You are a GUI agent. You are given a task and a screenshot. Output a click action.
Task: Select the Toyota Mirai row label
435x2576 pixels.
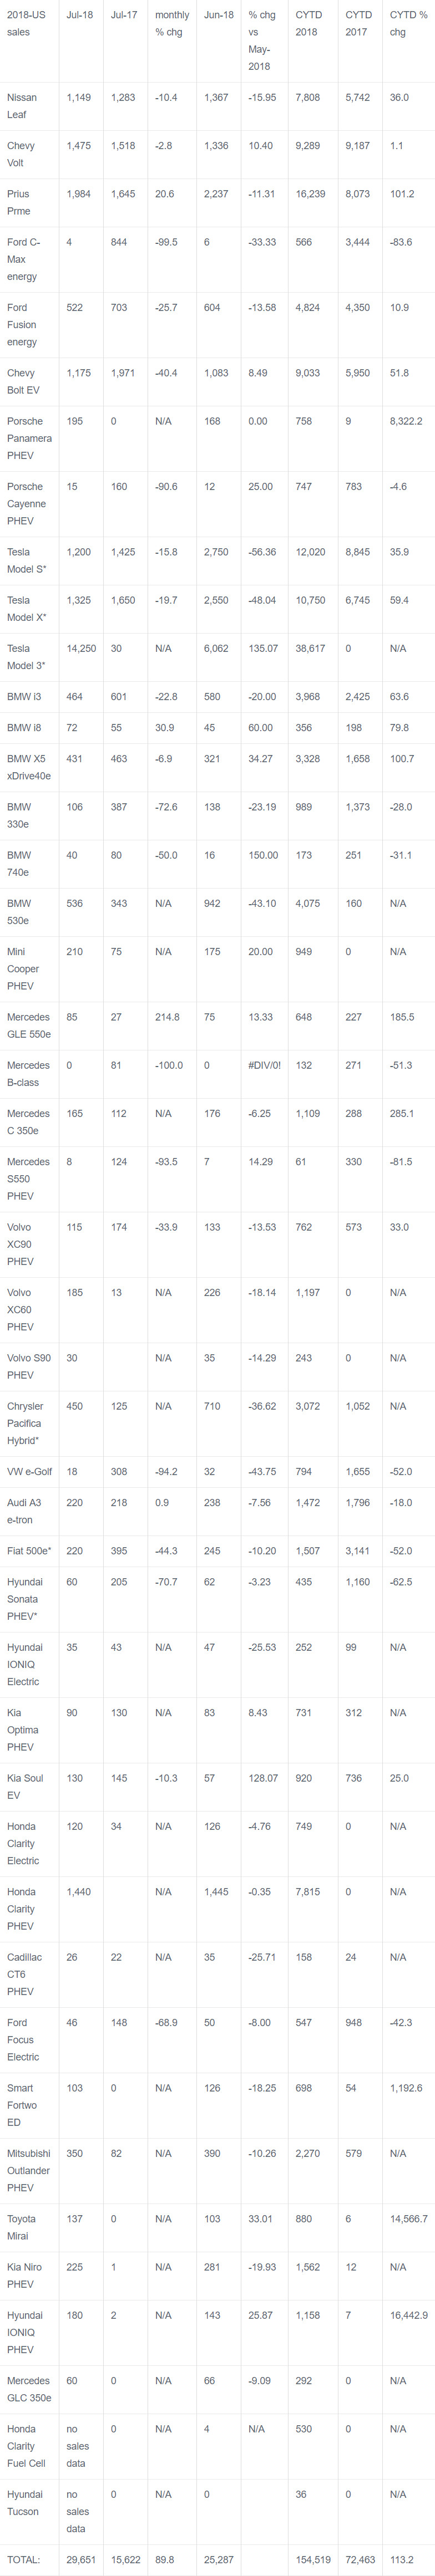point(21,2227)
